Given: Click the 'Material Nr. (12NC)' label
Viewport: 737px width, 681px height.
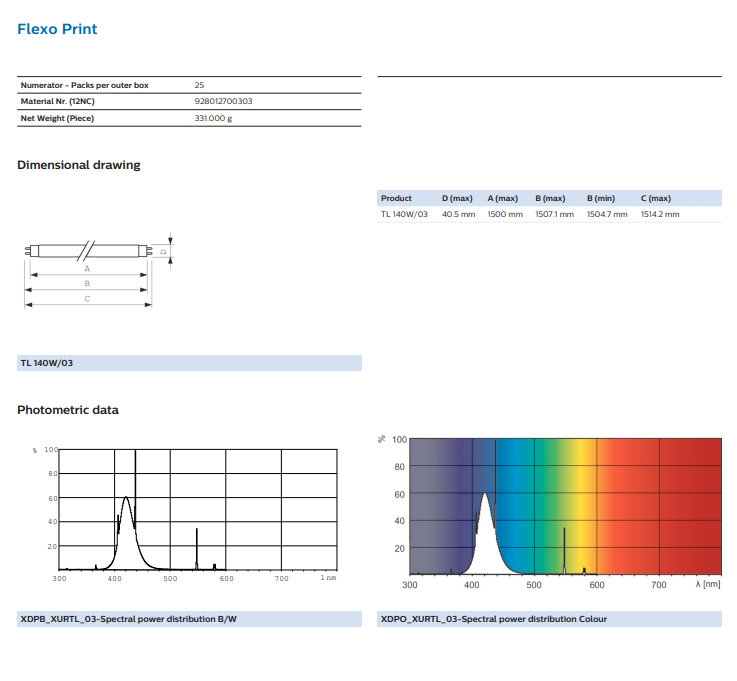Looking at the screenshot, I should tap(57, 102).
